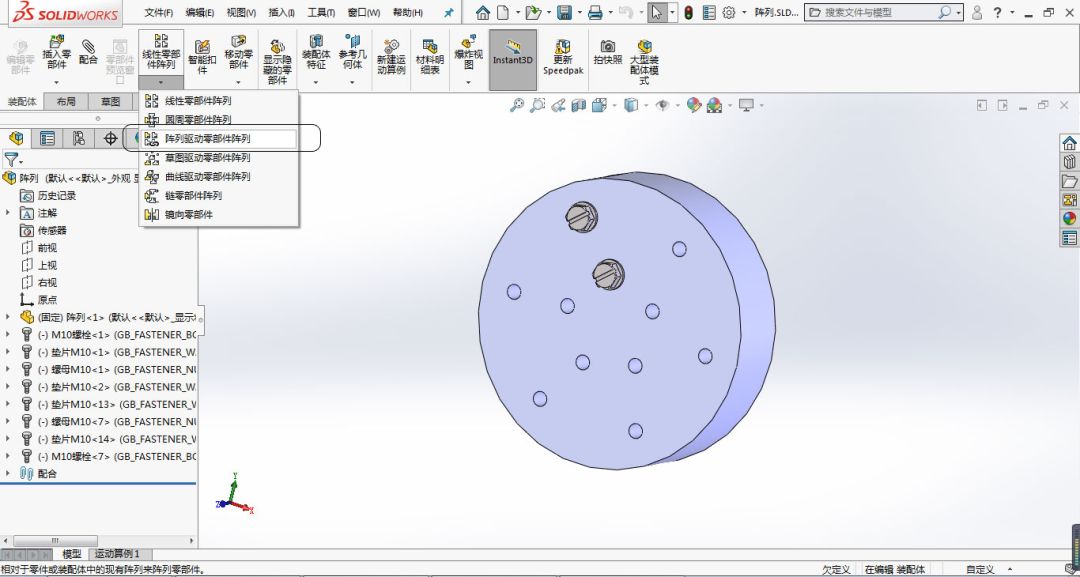Click Section View icon in view toolbar
The height and width of the screenshot is (577, 1080).
click(579, 105)
